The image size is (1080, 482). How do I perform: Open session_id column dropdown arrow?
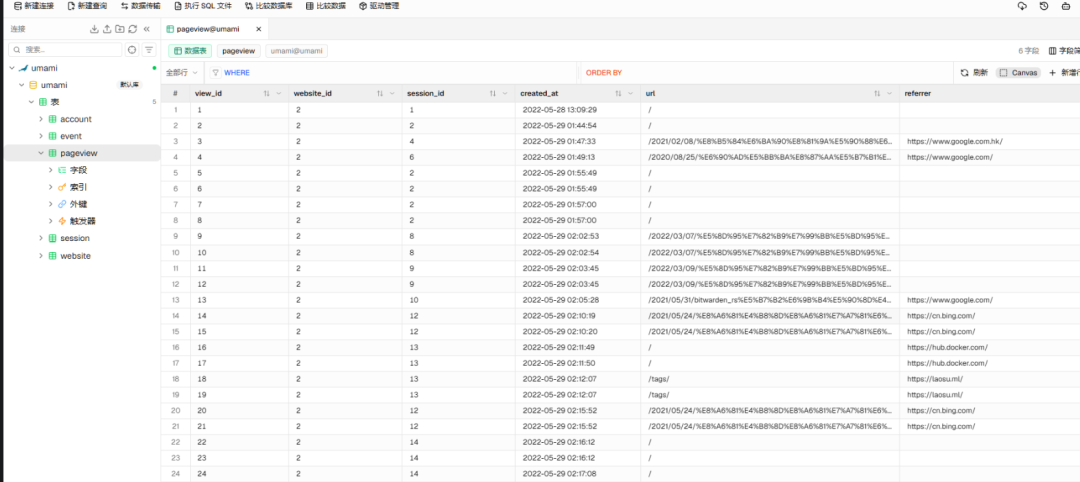pos(505,93)
